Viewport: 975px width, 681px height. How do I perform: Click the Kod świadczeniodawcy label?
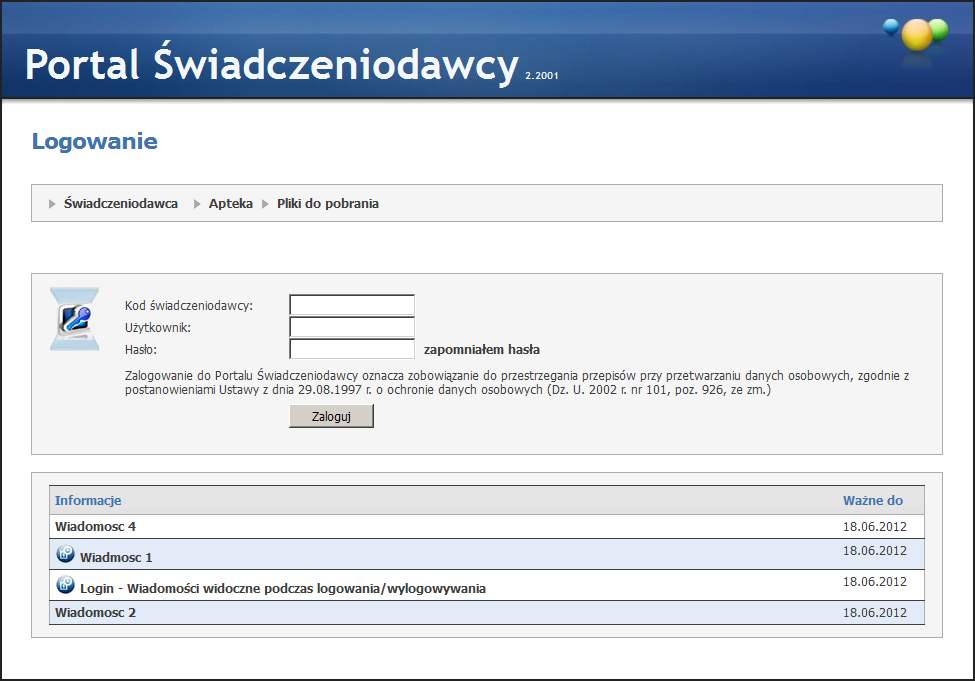click(x=189, y=305)
